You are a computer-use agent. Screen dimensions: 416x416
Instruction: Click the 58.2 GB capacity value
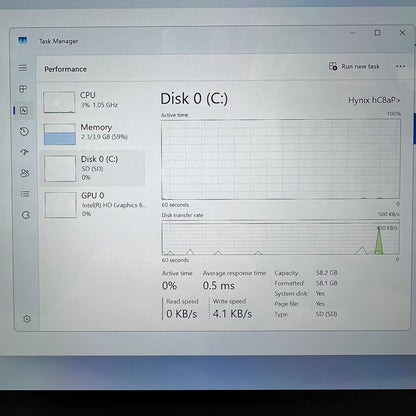point(327,273)
